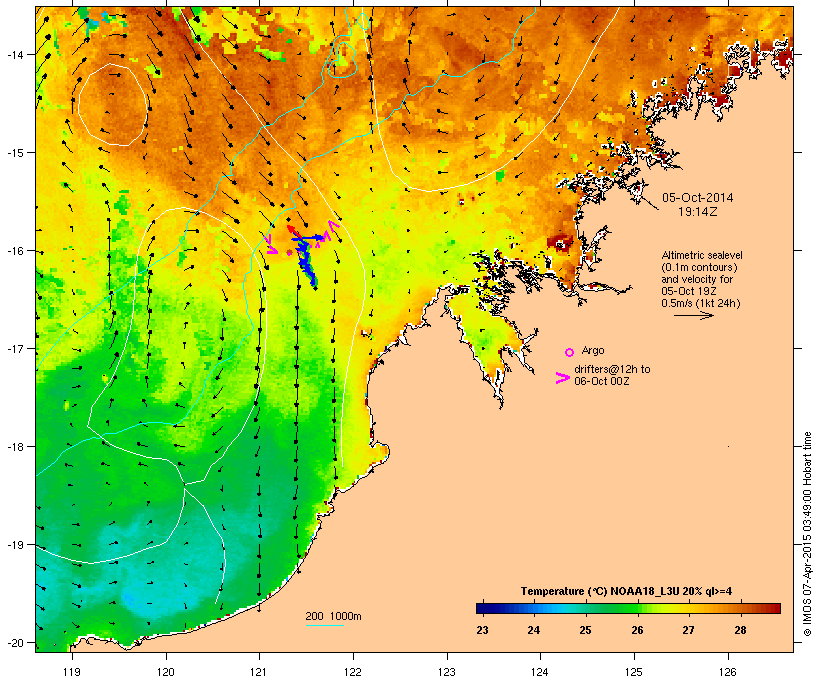Click the 'Altimetric sealevel' legend text
This screenshot has width=820, height=680.
[702, 255]
